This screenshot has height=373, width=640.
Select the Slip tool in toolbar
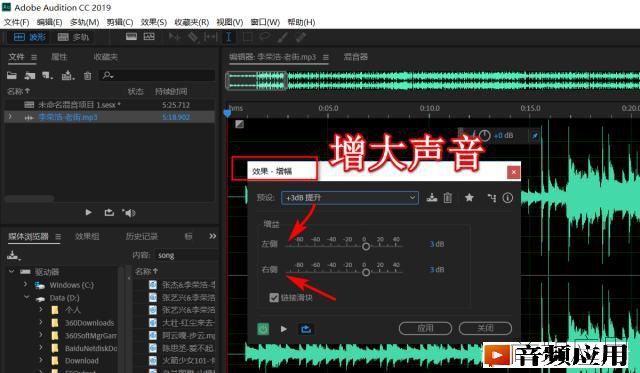[x=211, y=37]
